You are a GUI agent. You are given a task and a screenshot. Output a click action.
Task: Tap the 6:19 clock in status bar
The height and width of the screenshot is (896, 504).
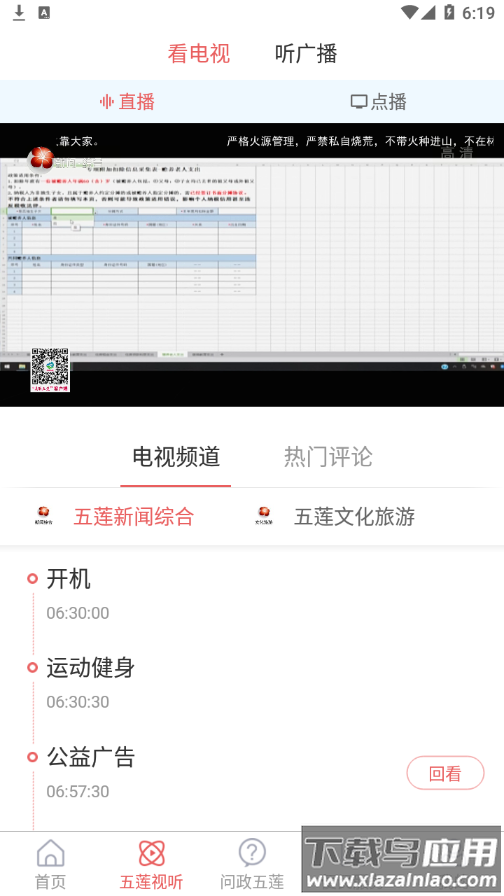coord(478,13)
